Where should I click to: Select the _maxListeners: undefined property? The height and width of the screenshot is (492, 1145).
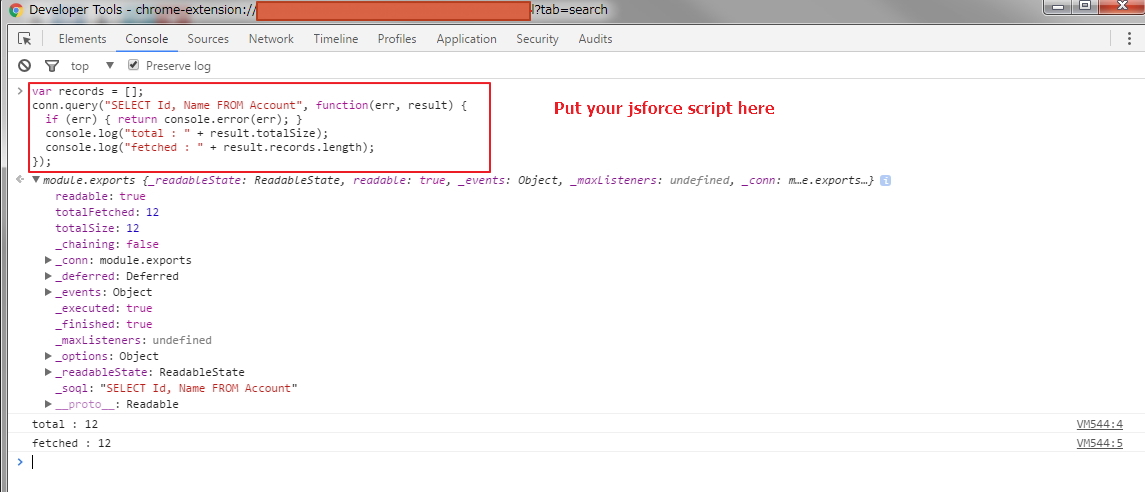[x=134, y=340]
